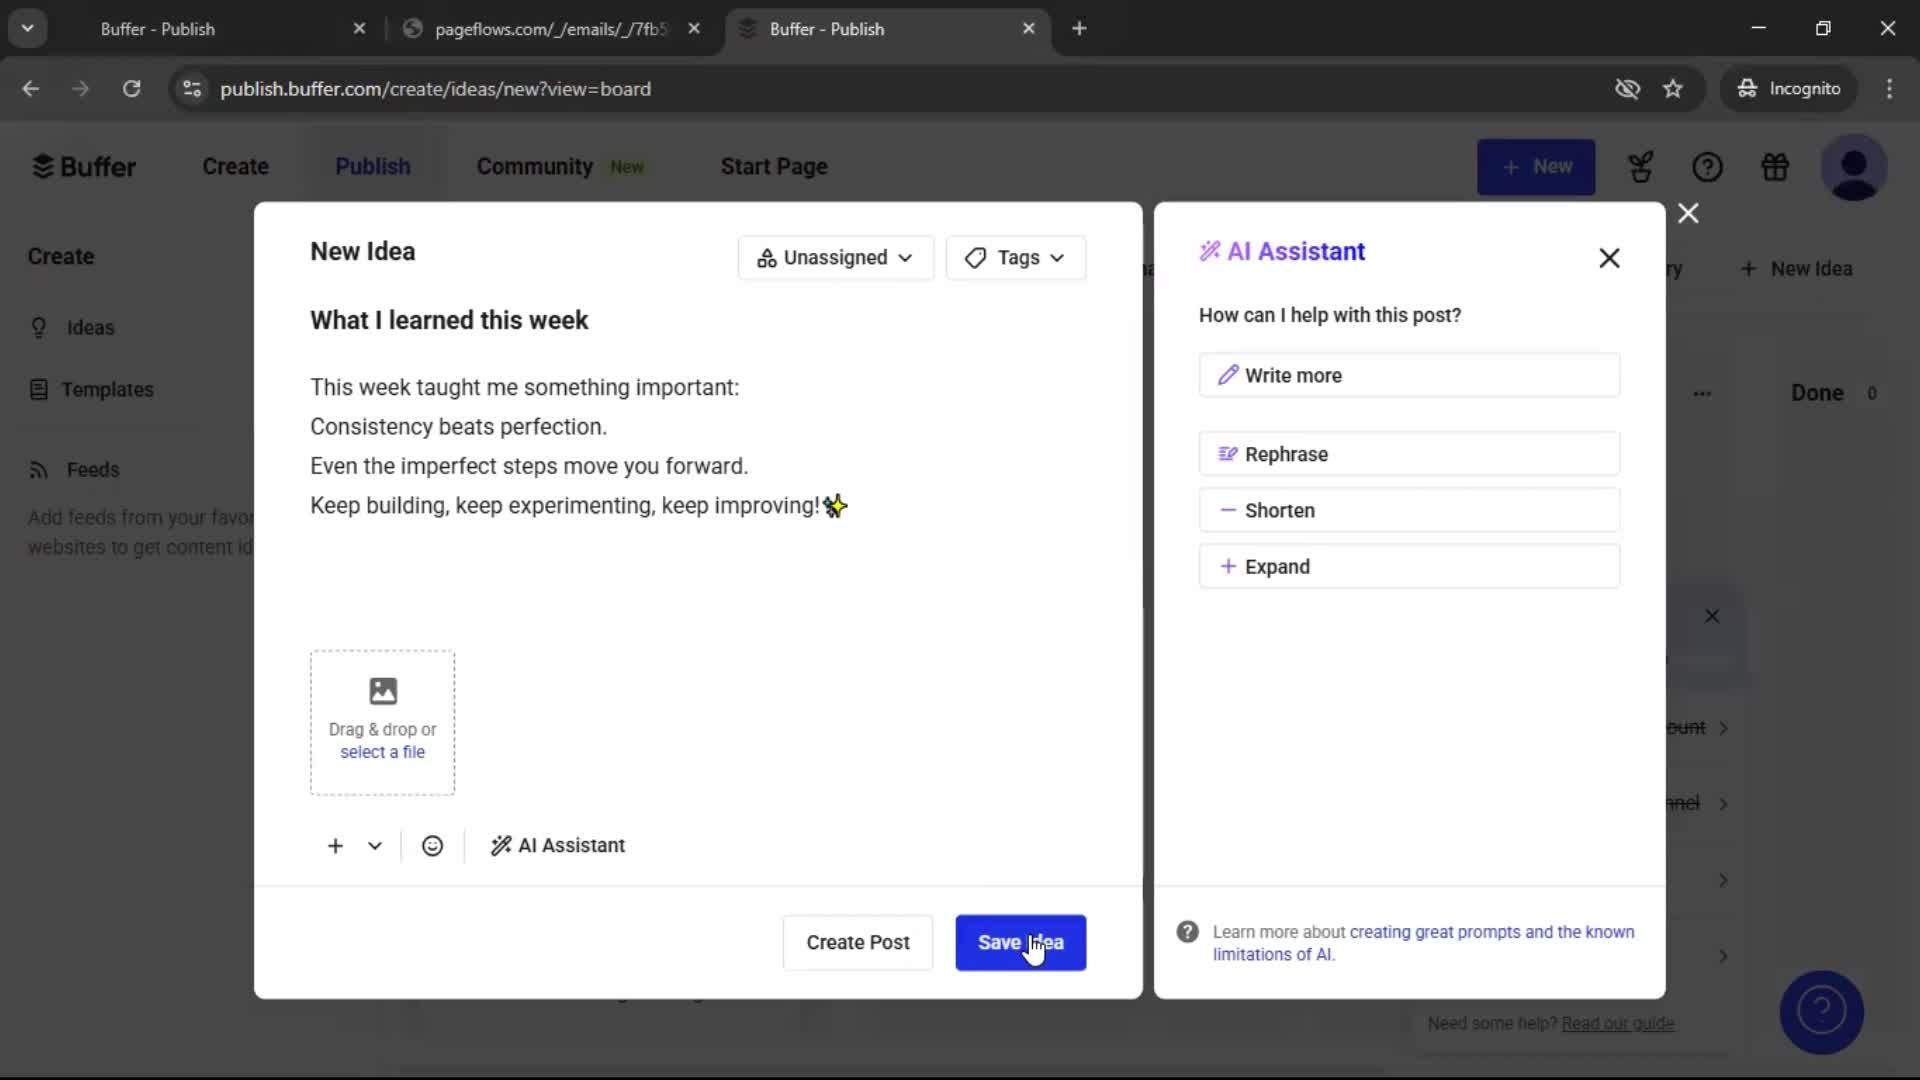The height and width of the screenshot is (1080, 1920).
Task: Open the Feeds section in the sidebar
Action: point(91,469)
